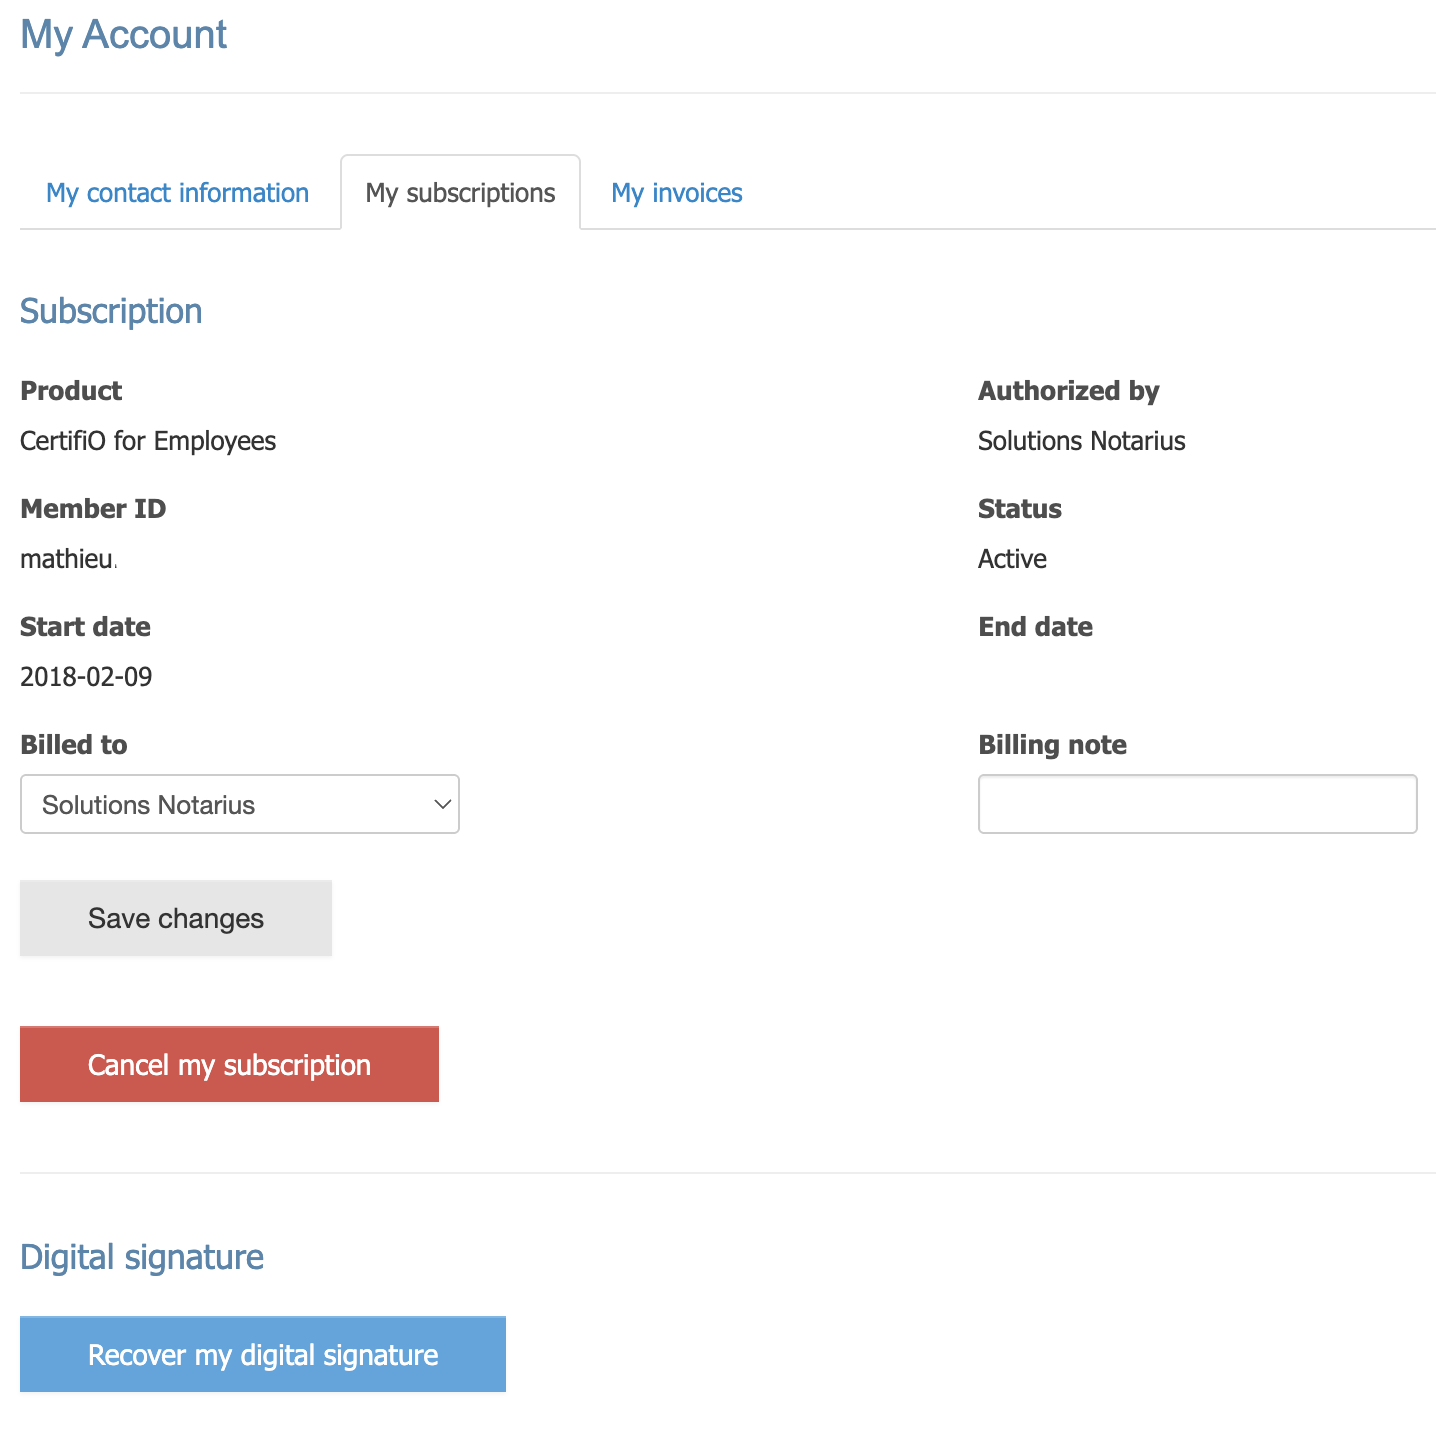Screen dimensions: 1436x1436
Task: Select the My subscriptions tab
Action: (460, 193)
